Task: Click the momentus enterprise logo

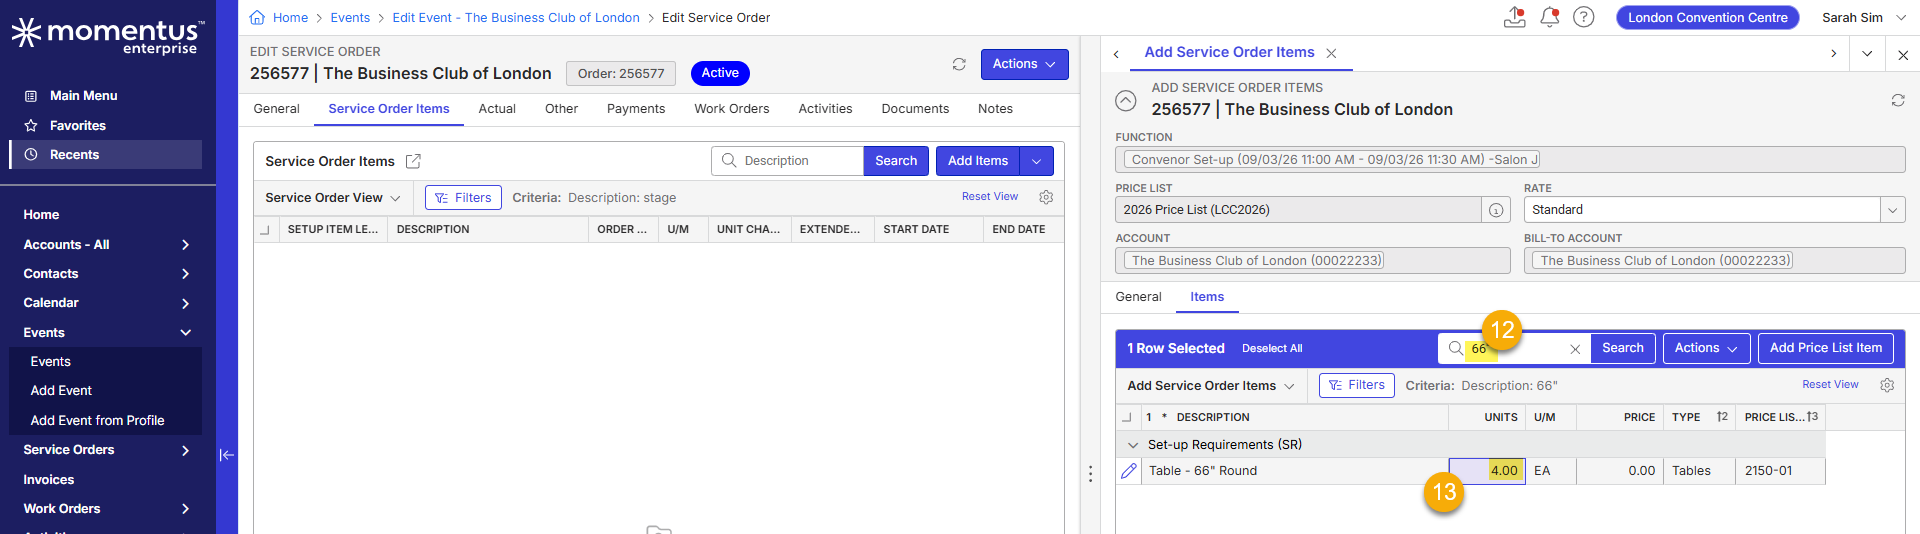Action: [x=108, y=36]
